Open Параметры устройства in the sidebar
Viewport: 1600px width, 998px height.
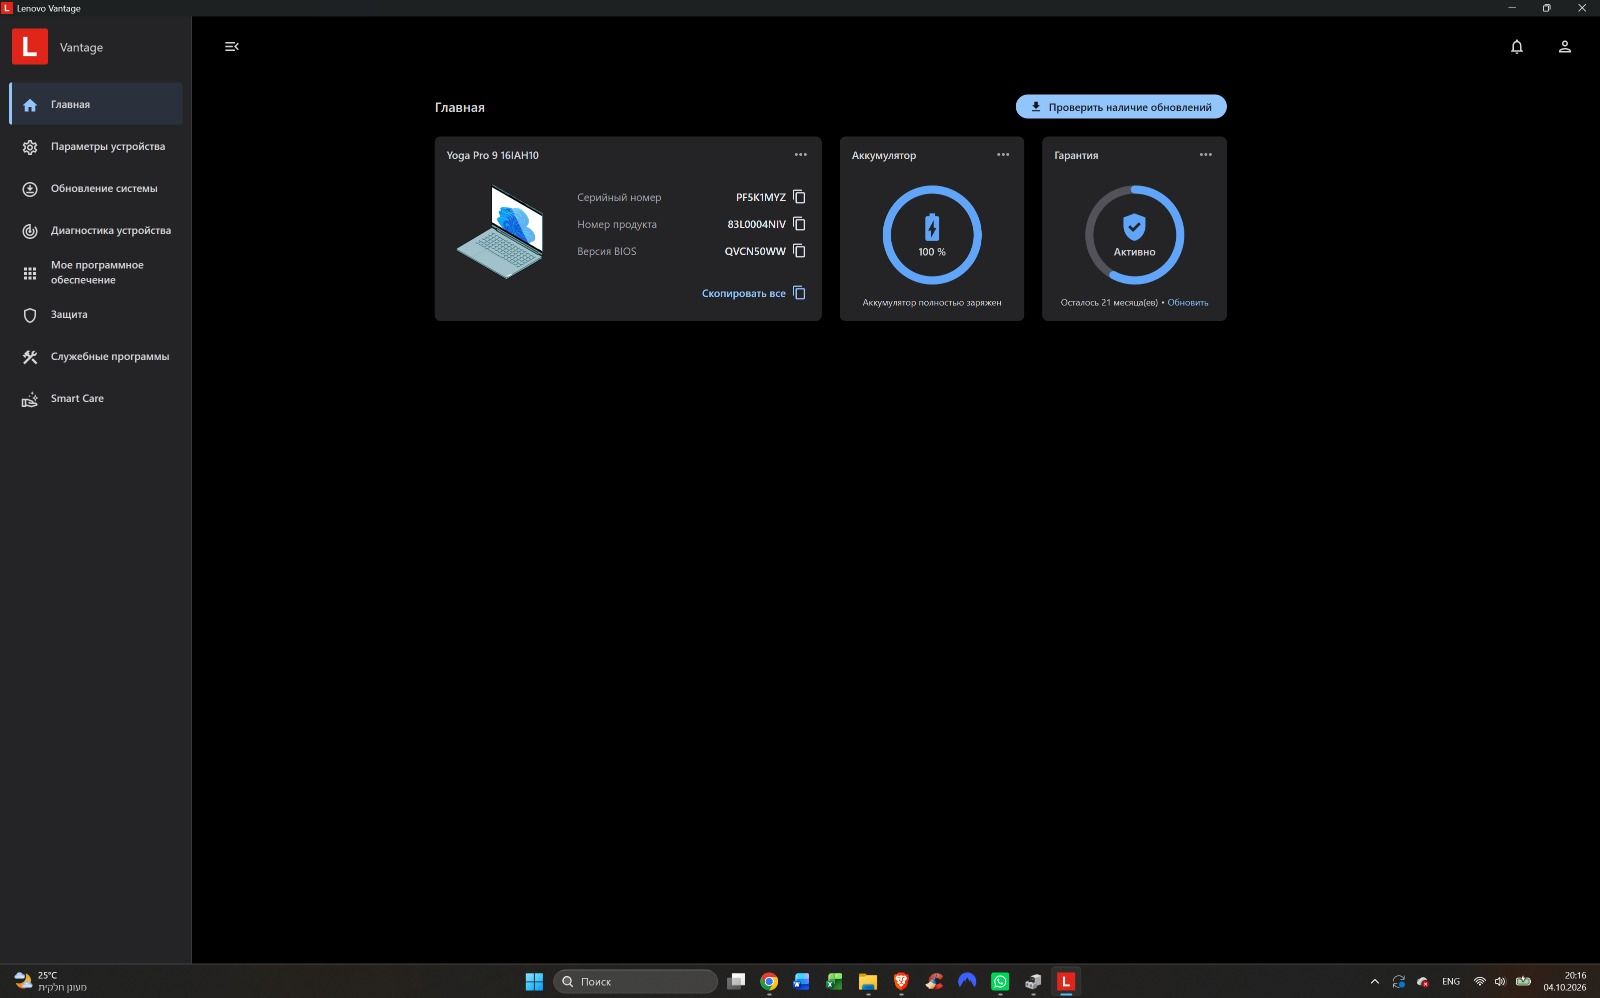click(96, 146)
